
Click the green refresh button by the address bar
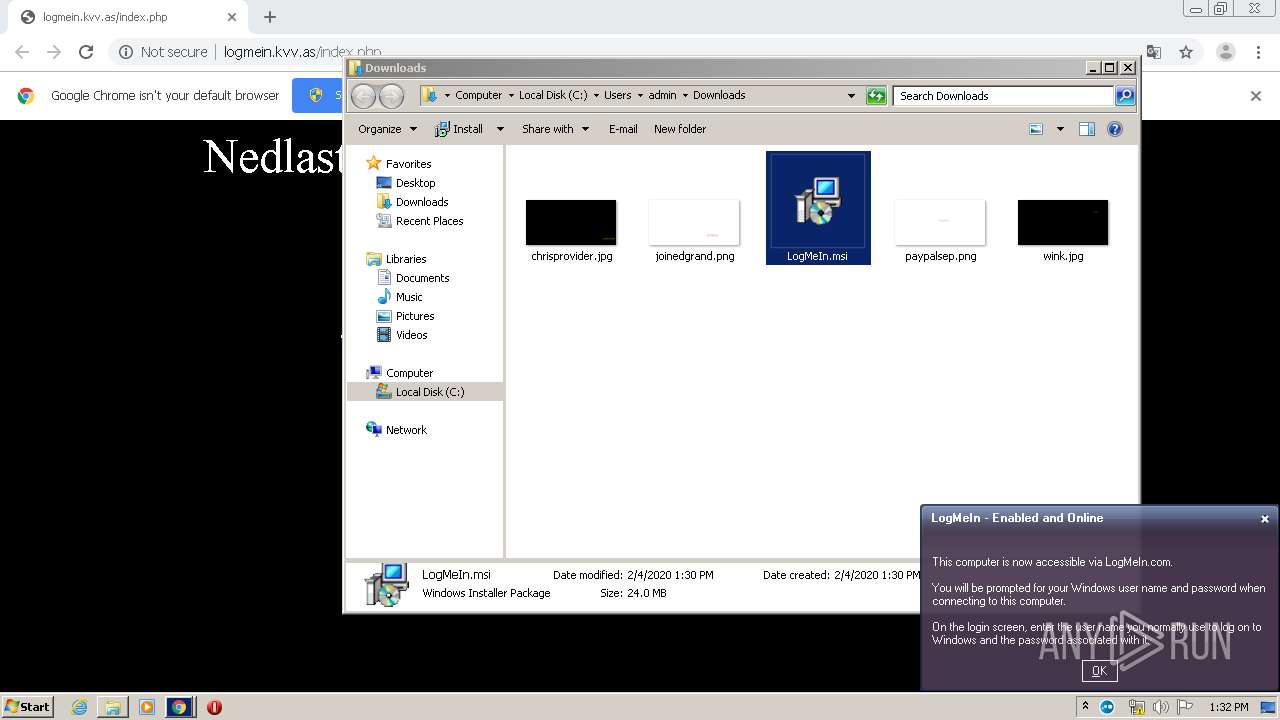point(876,96)
